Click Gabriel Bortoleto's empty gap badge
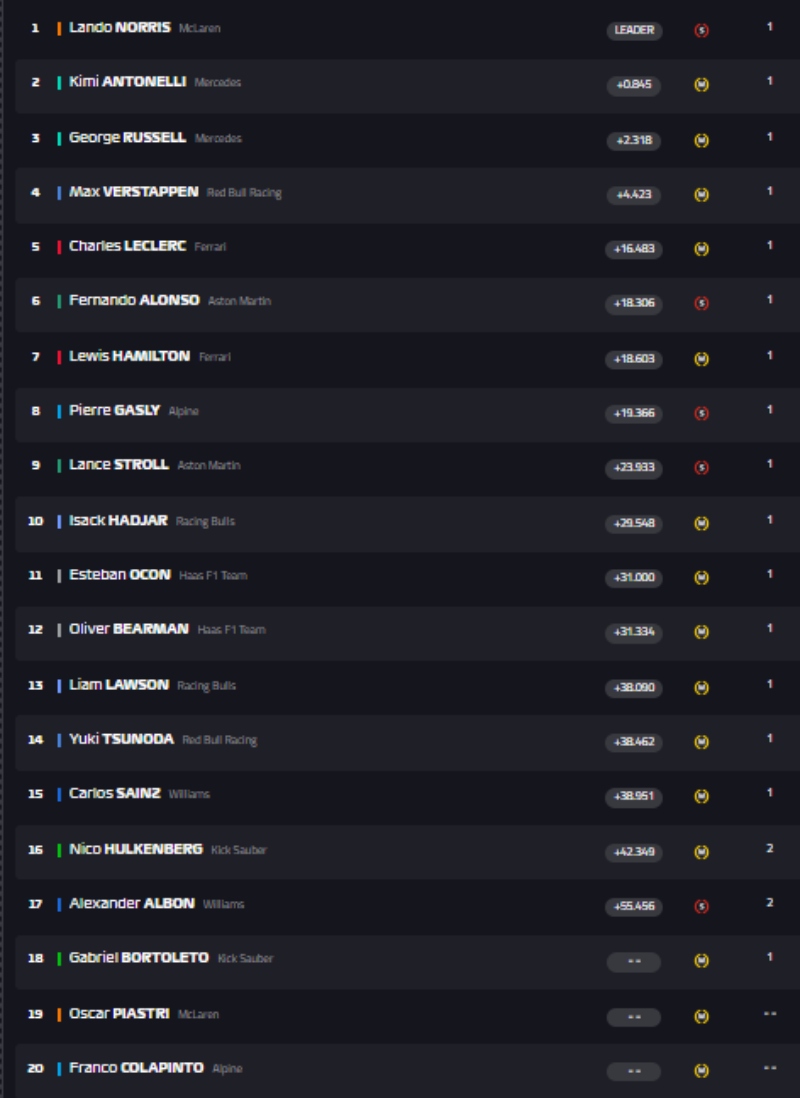800x1098 pixels. (x=634, y=961)
